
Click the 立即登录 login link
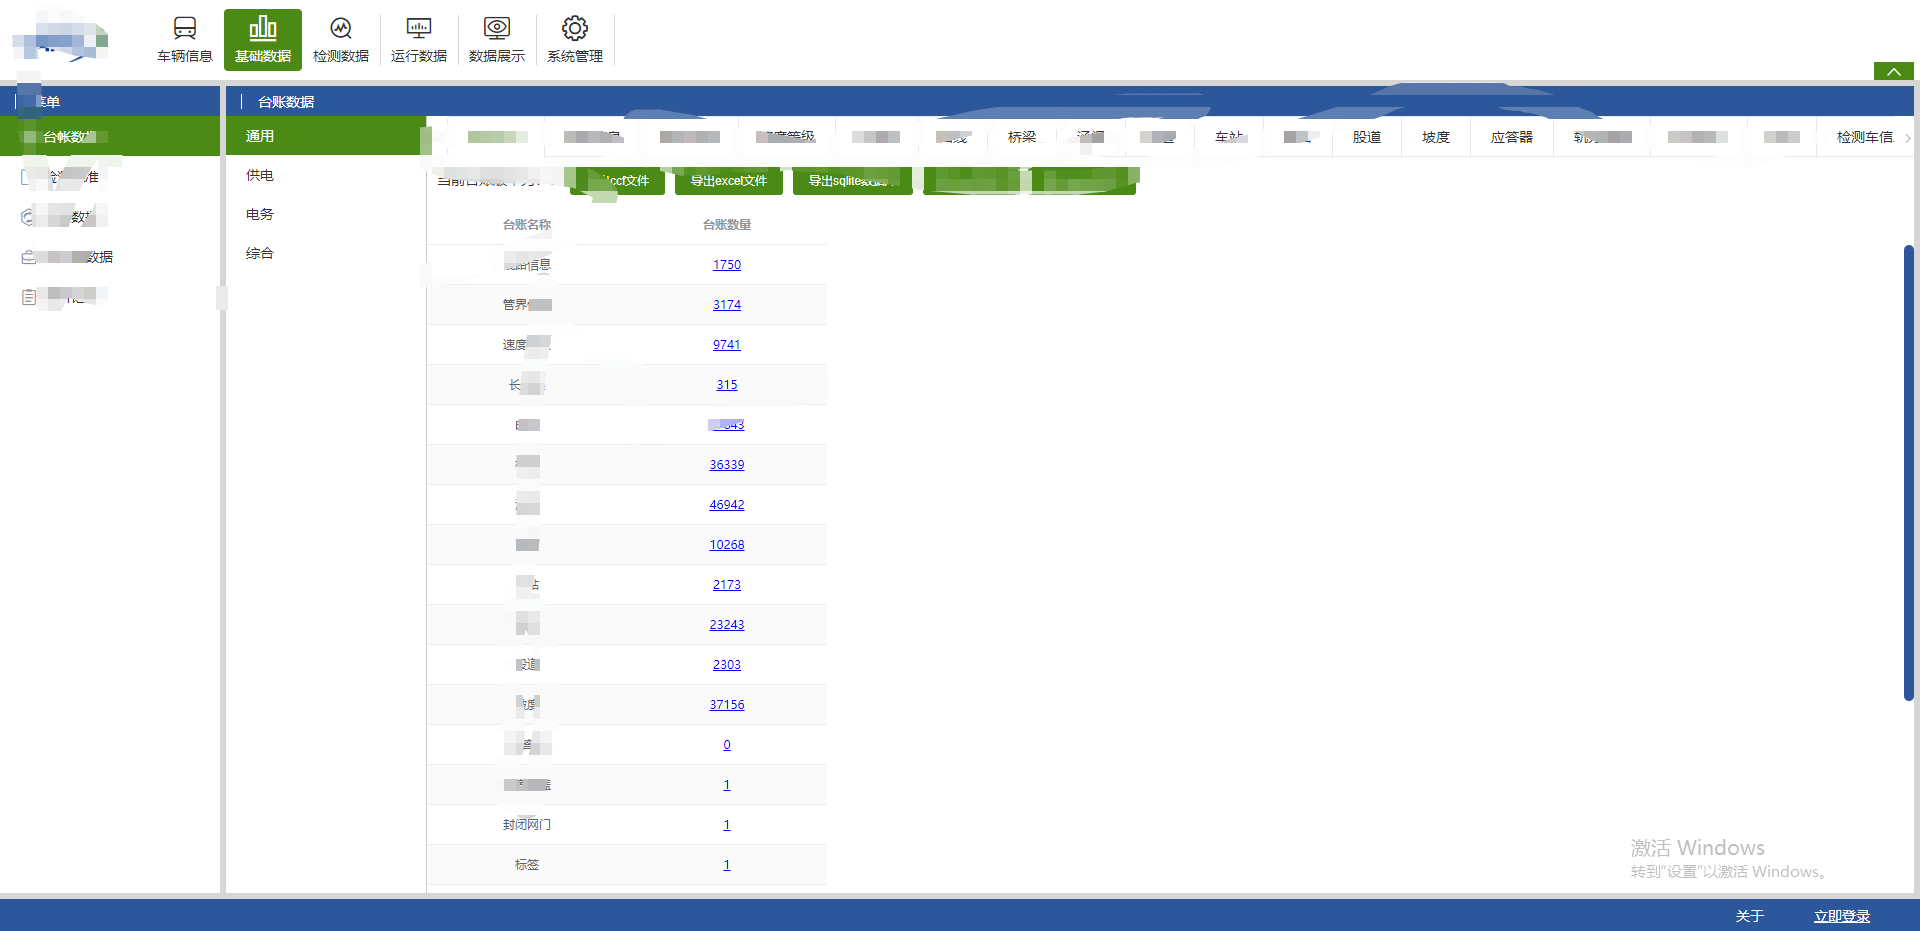click(x=1842, y=916)
